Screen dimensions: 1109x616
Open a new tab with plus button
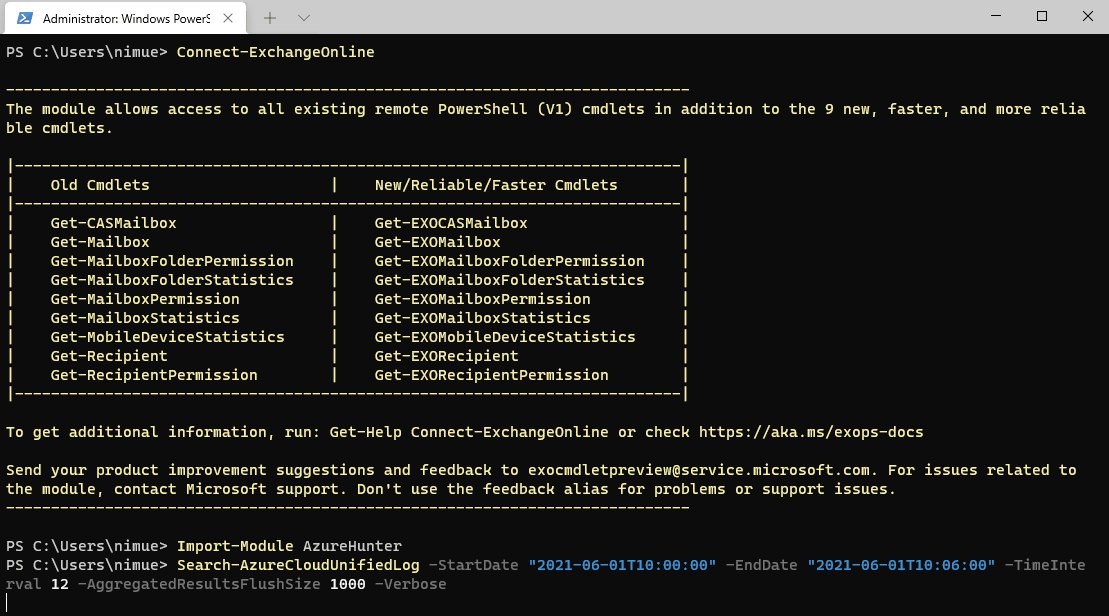point(271,17)
